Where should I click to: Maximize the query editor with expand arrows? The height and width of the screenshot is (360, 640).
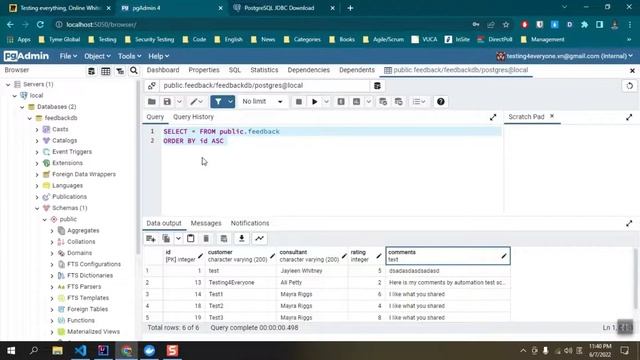click(493, 117)
